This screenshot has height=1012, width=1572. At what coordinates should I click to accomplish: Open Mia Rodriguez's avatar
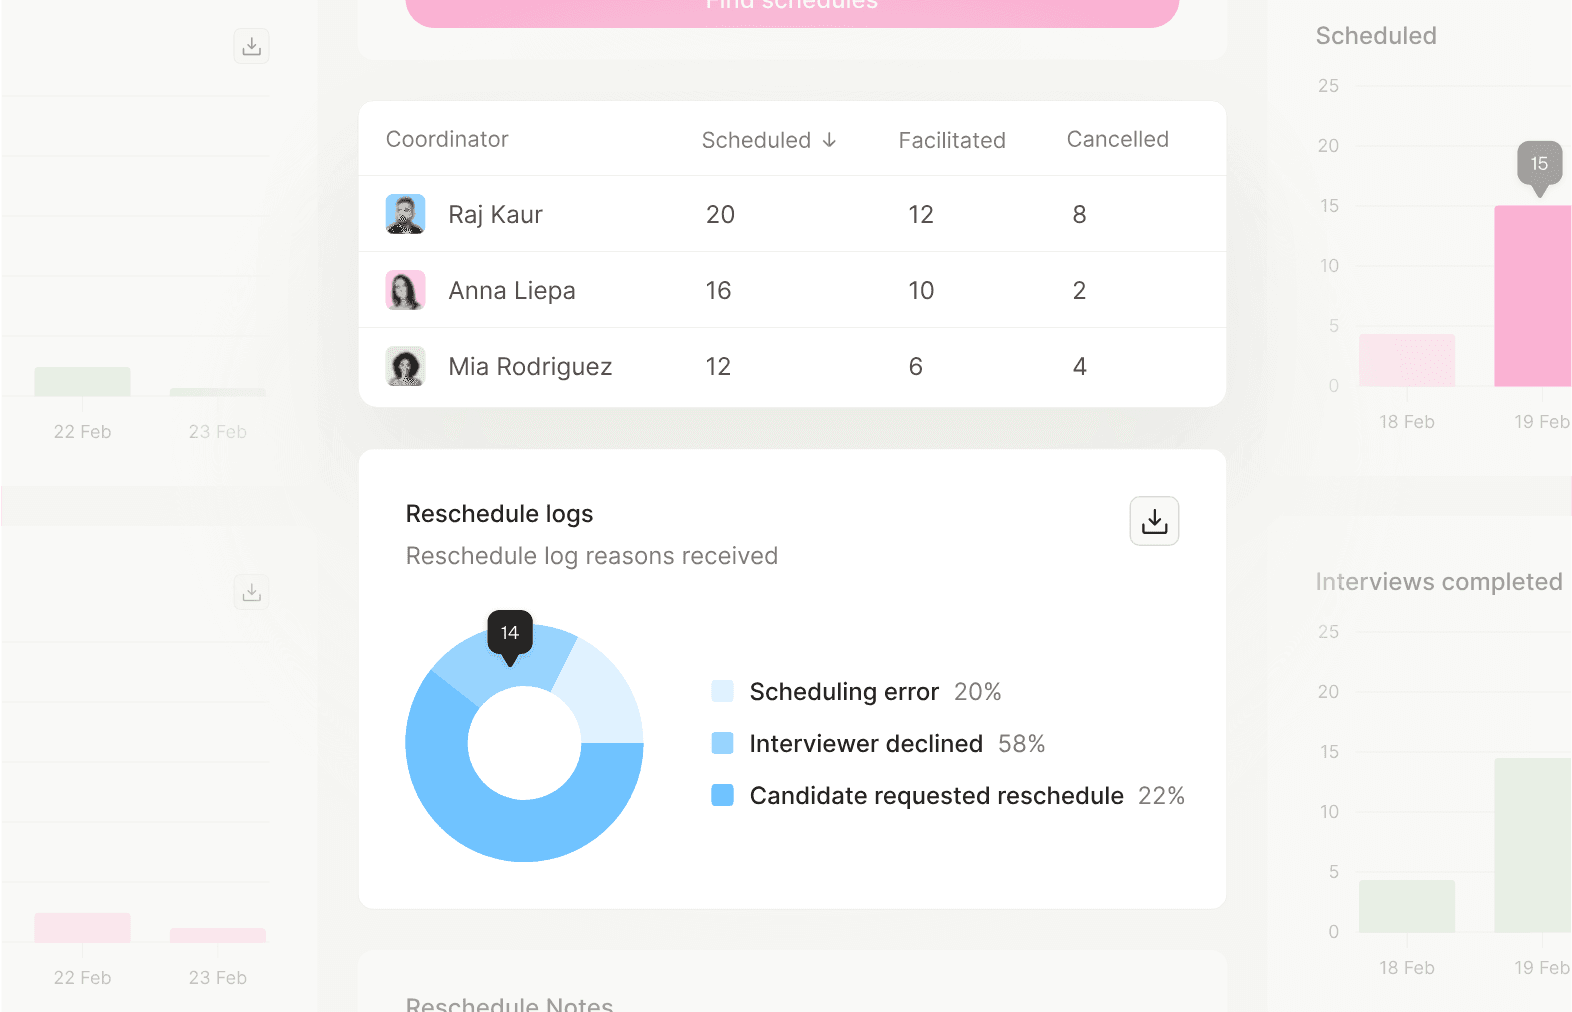pyautogui.click(x=405, y=366)
